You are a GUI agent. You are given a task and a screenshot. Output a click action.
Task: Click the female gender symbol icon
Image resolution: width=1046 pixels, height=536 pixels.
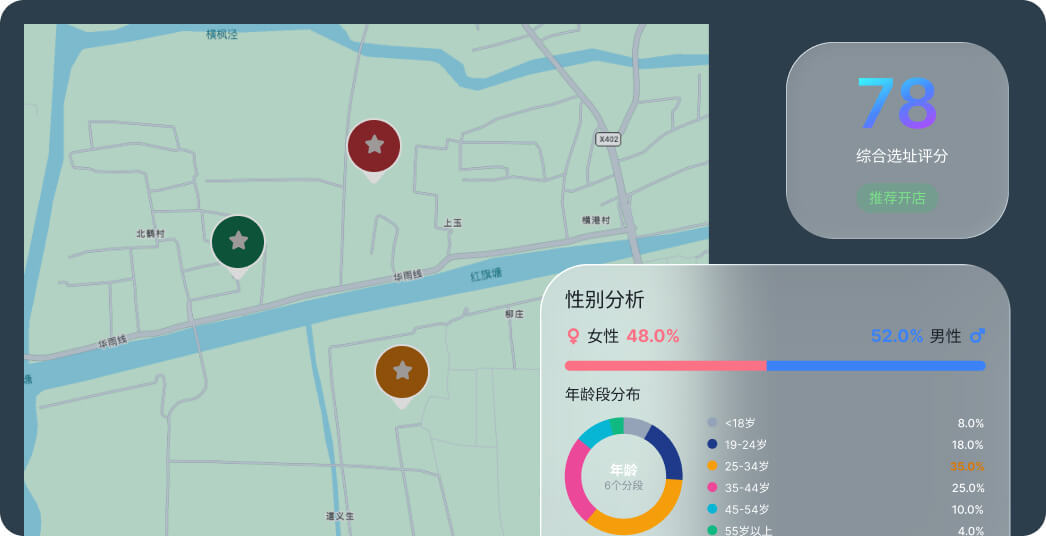572,336
